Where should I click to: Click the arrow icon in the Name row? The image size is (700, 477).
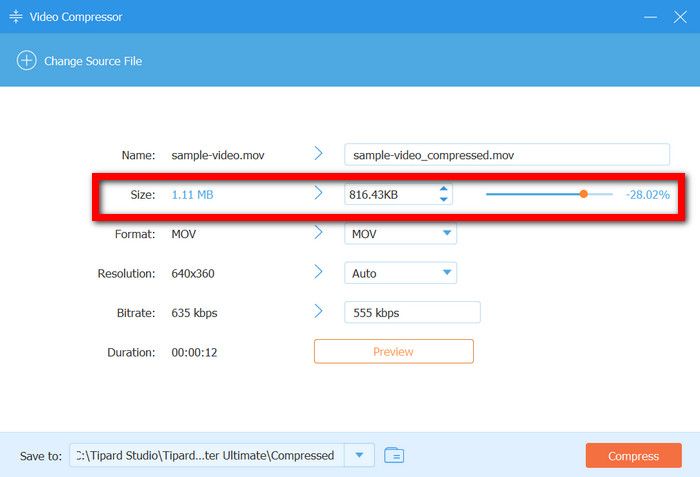318,154
